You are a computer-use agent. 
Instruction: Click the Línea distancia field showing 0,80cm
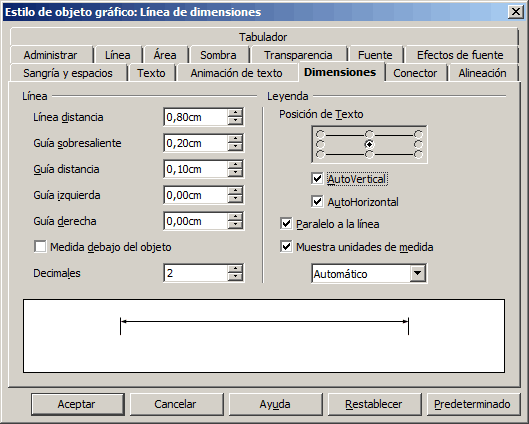click(196, 117)
